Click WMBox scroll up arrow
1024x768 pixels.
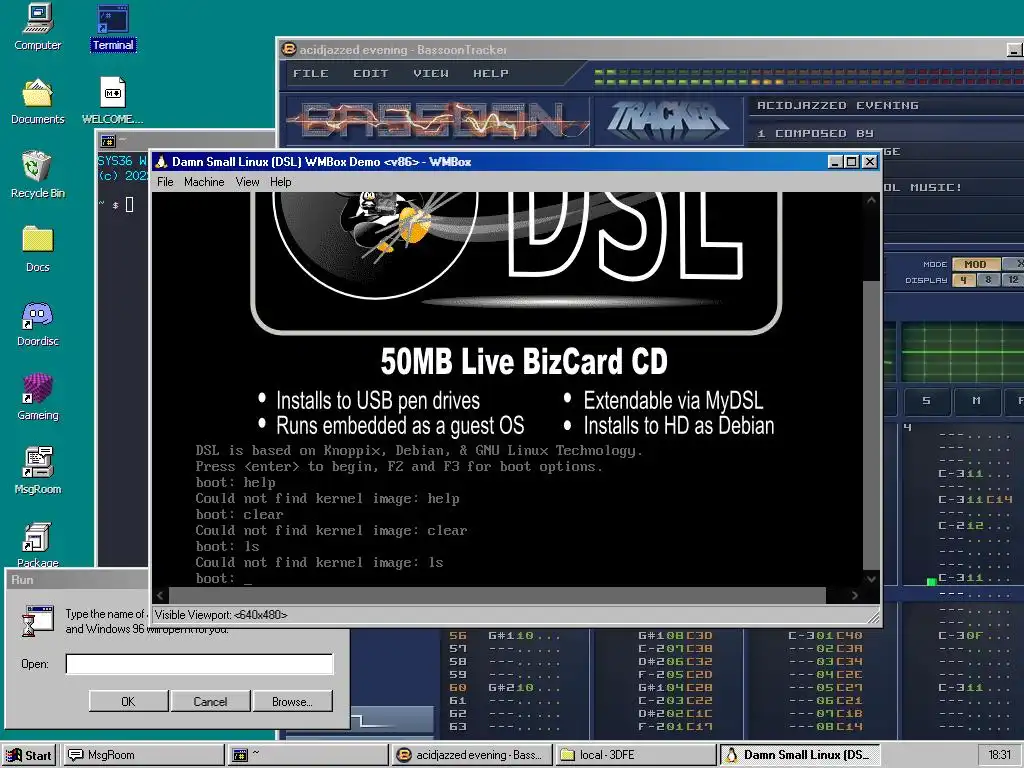871,200
